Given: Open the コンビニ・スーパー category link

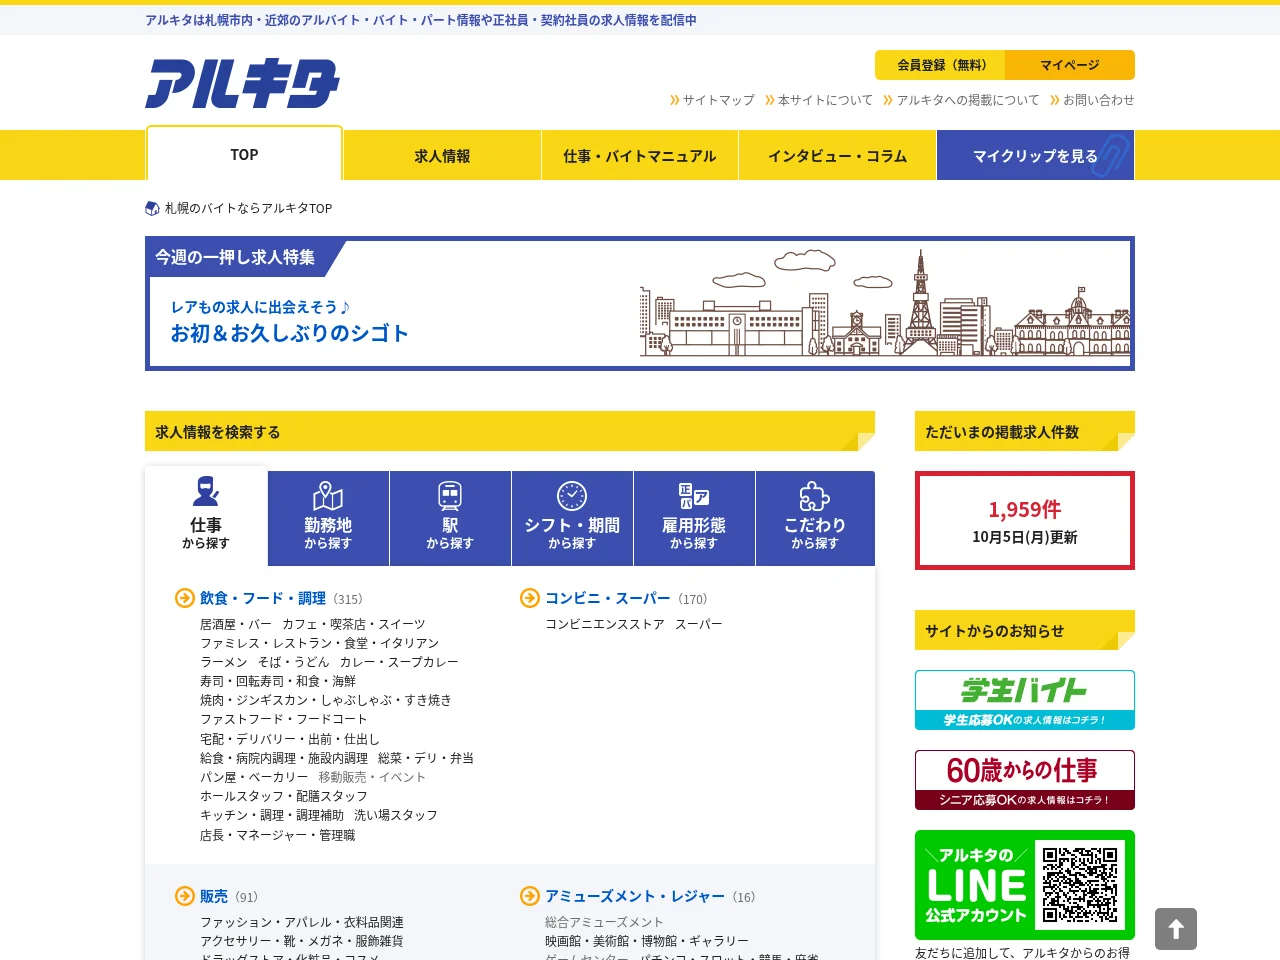Looking at the screenshot, I should pos(608,598).
